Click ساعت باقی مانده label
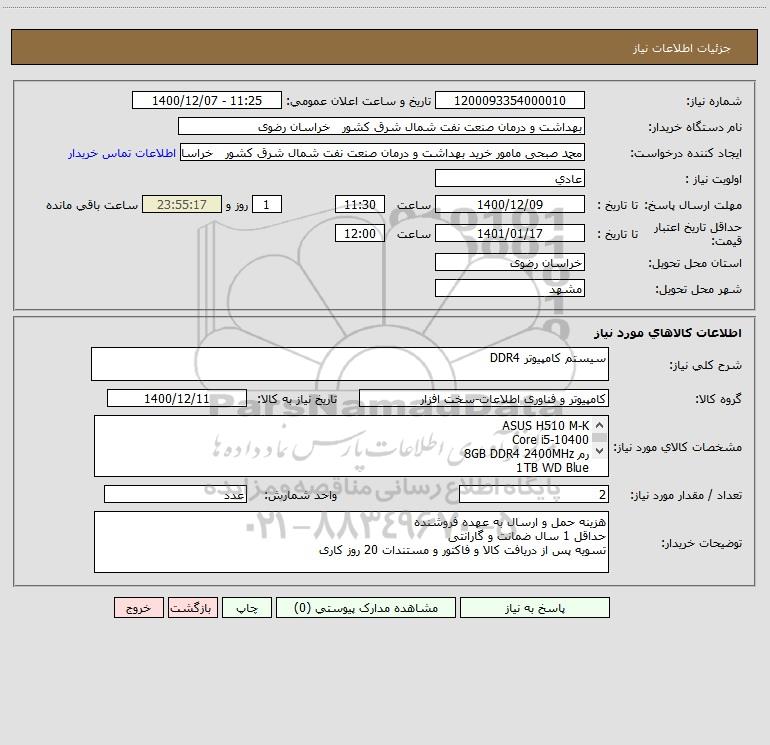The image size is (770, 745). click(92, 205)
